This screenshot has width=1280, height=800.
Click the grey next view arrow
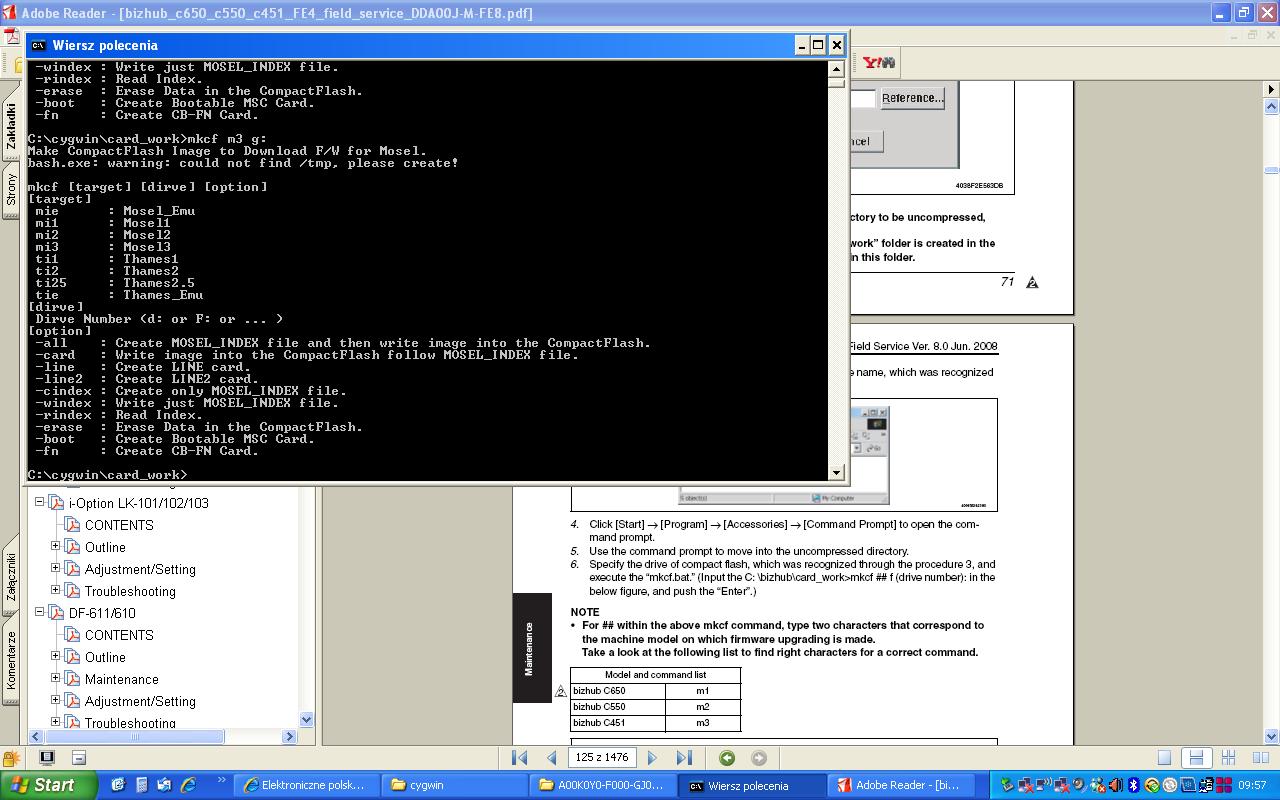click(759, 758)
